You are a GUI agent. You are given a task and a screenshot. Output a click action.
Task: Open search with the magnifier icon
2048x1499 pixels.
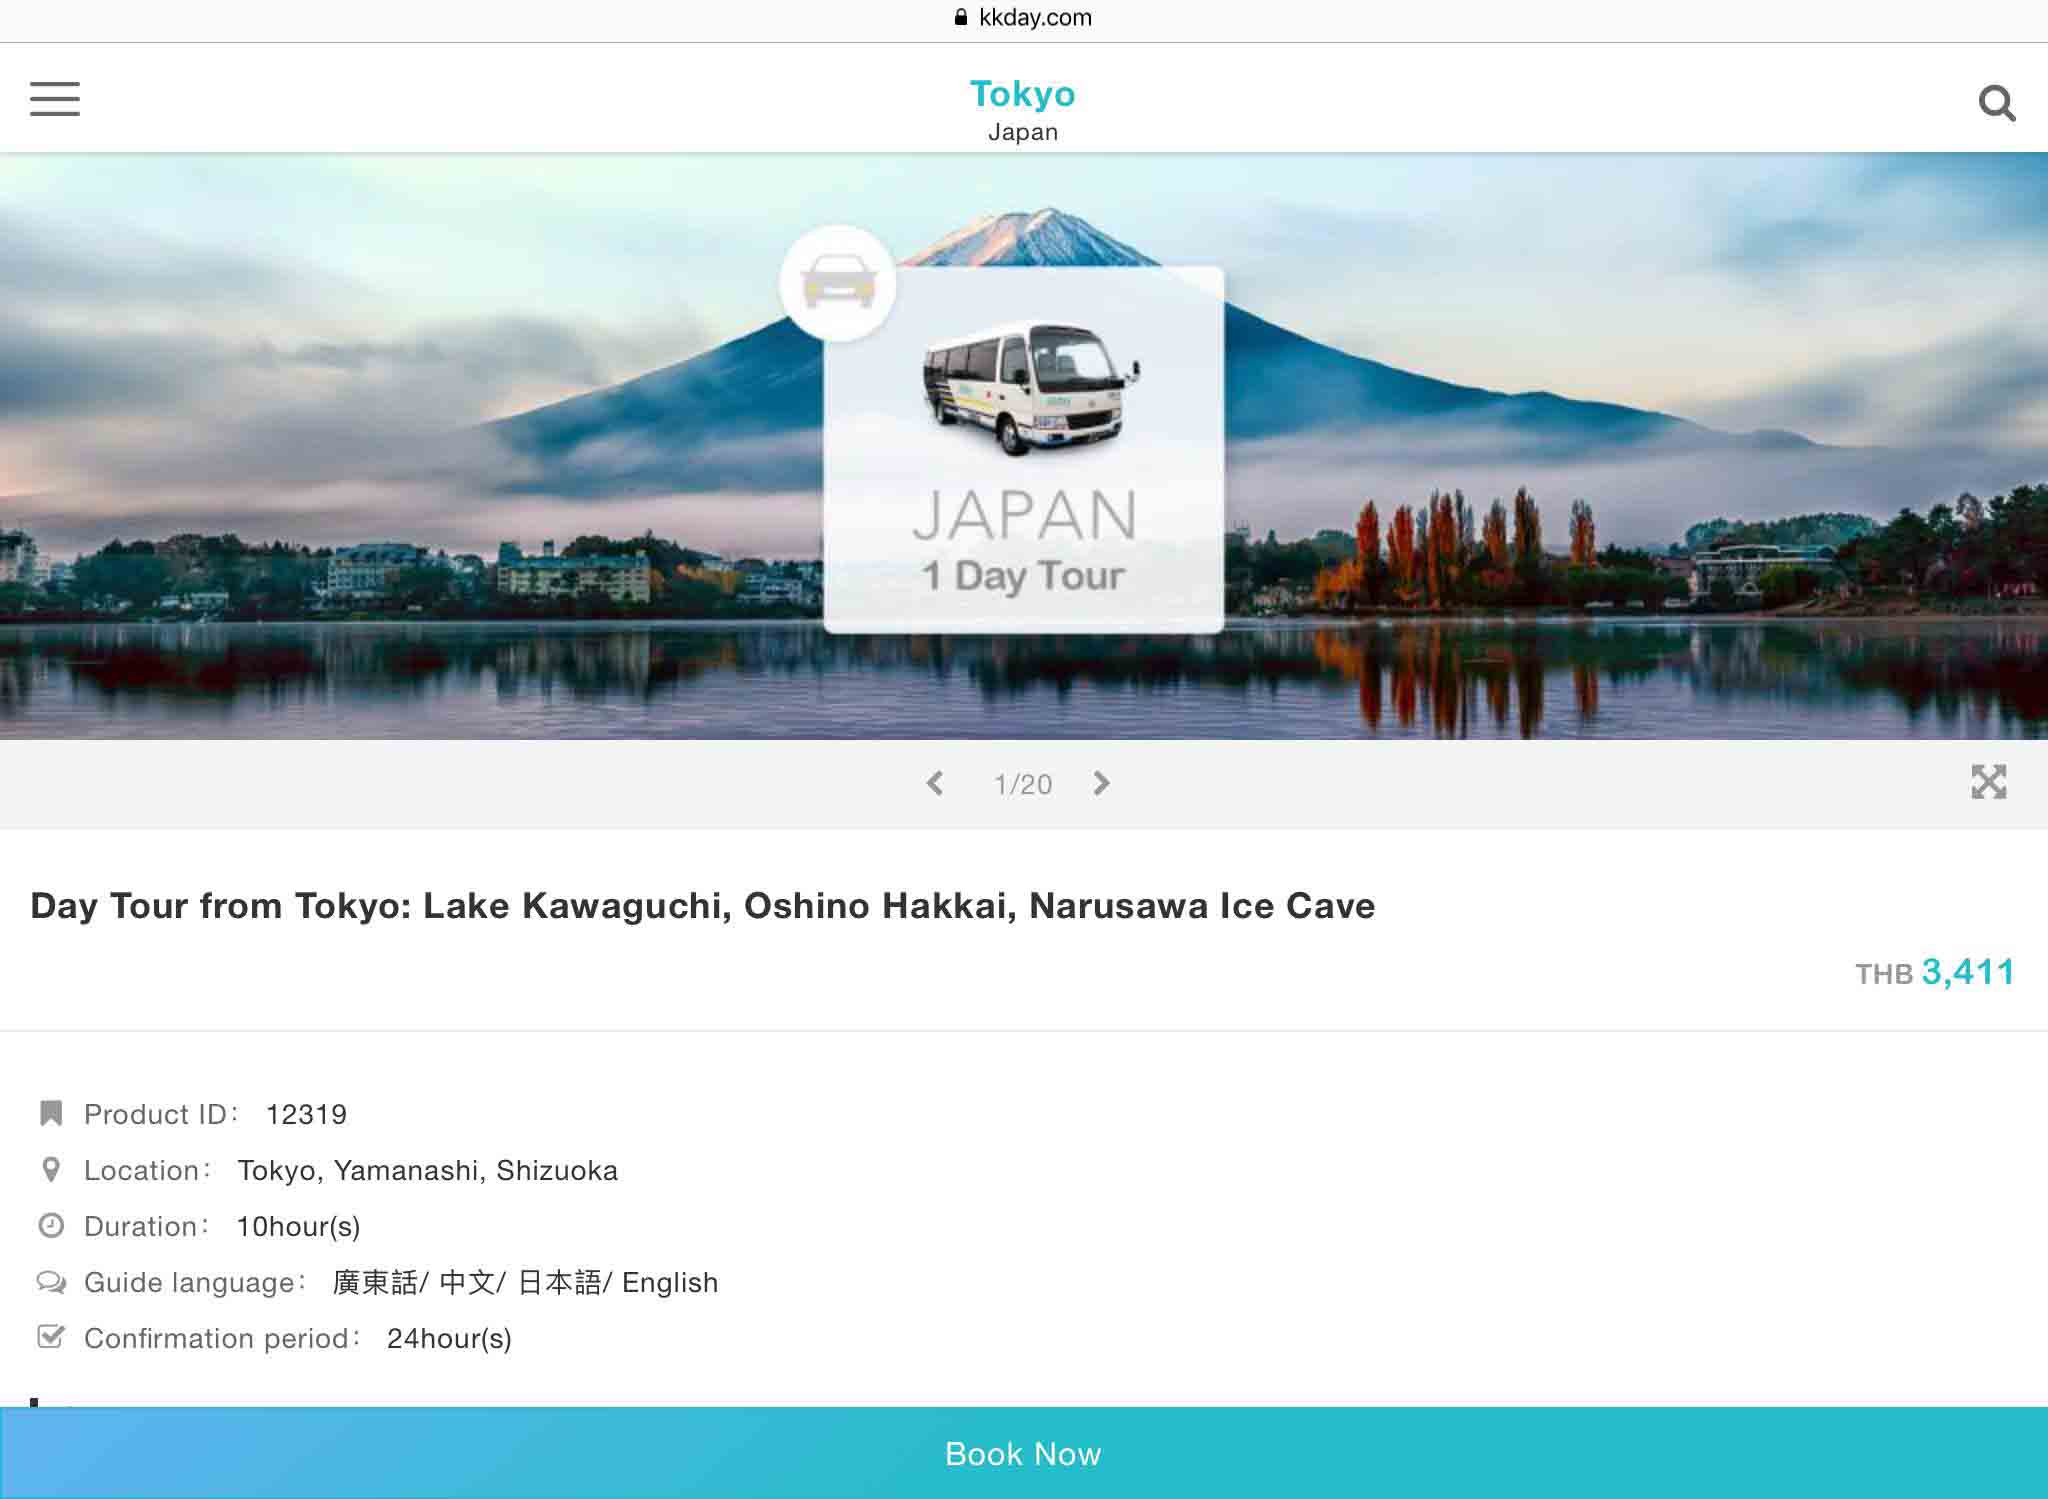point(1997,103)
